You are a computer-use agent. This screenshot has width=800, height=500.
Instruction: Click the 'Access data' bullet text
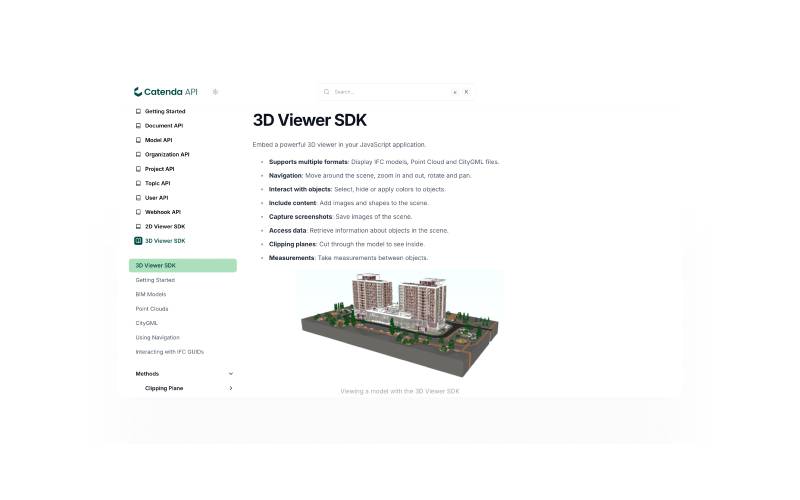358,231
